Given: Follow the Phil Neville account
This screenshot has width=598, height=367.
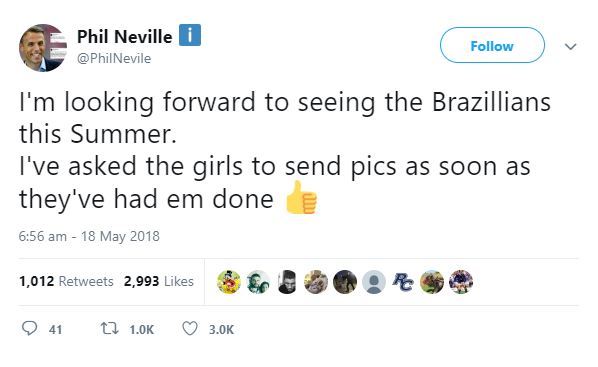Looking at the screenshot, I should tap(492, 45).
